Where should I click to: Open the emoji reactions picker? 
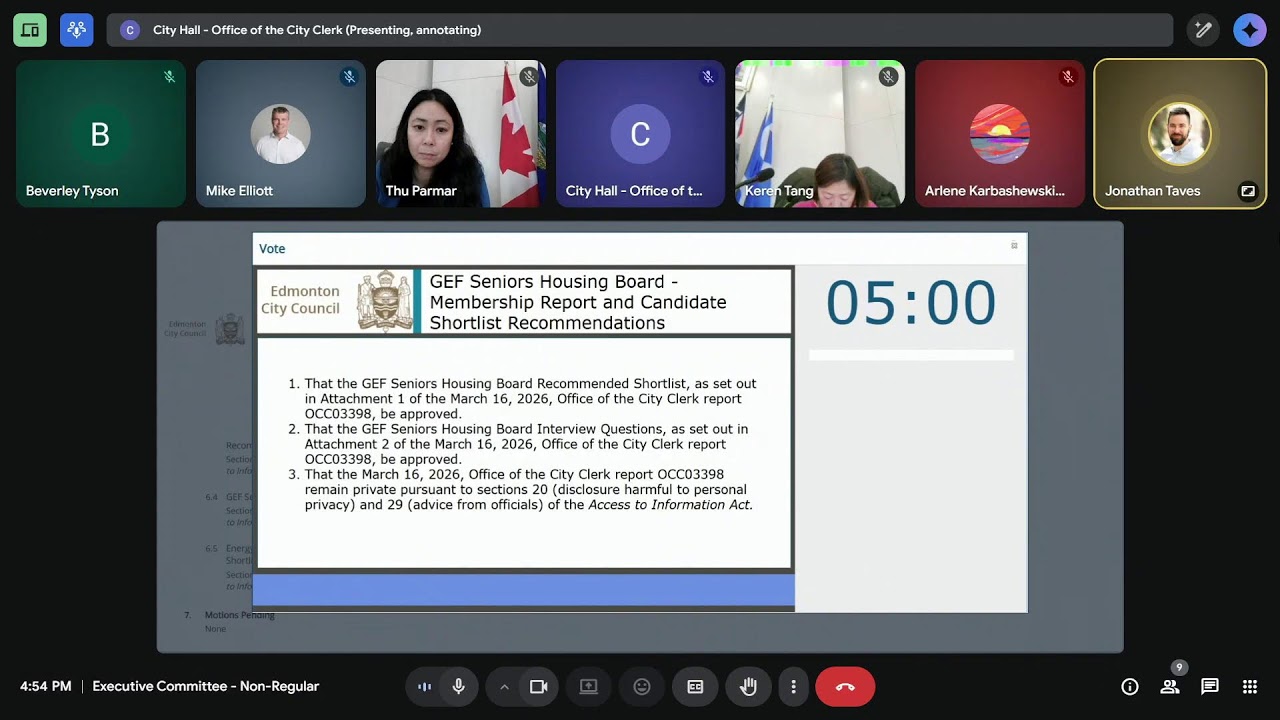[642, 687]
